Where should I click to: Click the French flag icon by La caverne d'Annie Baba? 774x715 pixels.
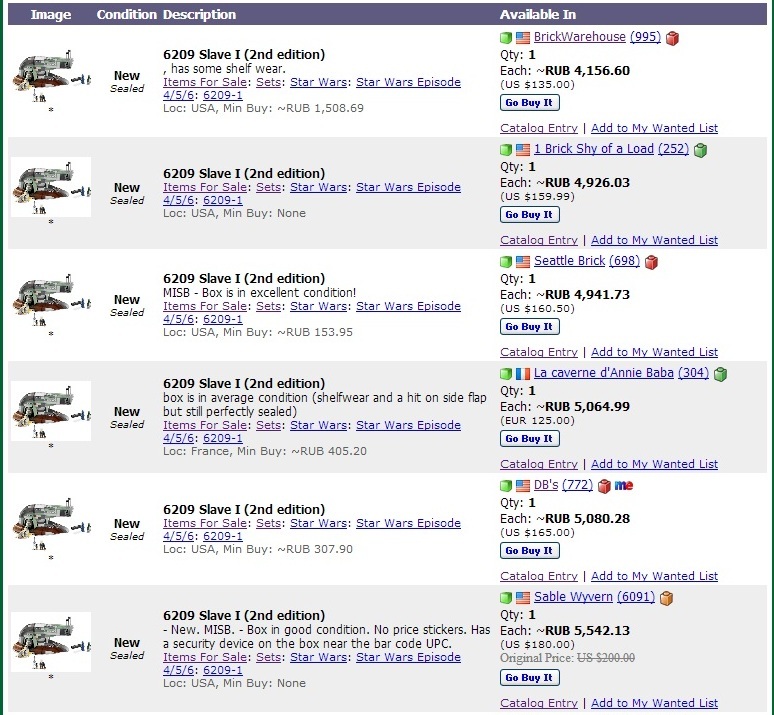[523, 374]
